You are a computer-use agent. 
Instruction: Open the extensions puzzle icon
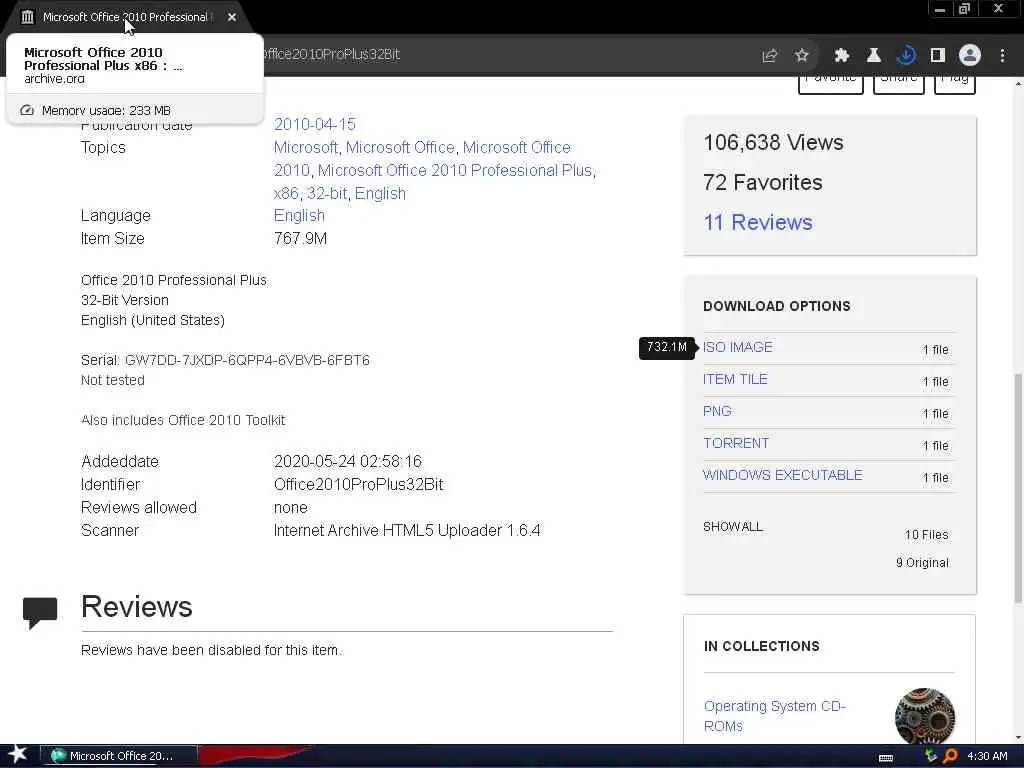tap(842, 56)
